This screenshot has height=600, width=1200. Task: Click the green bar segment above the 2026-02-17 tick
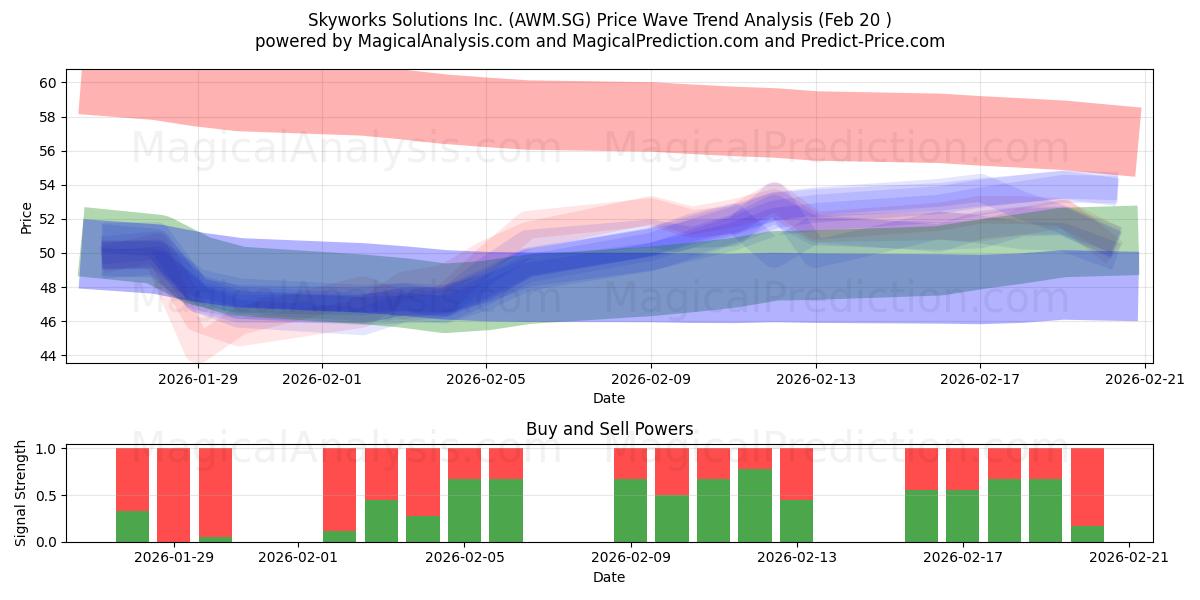963,516
